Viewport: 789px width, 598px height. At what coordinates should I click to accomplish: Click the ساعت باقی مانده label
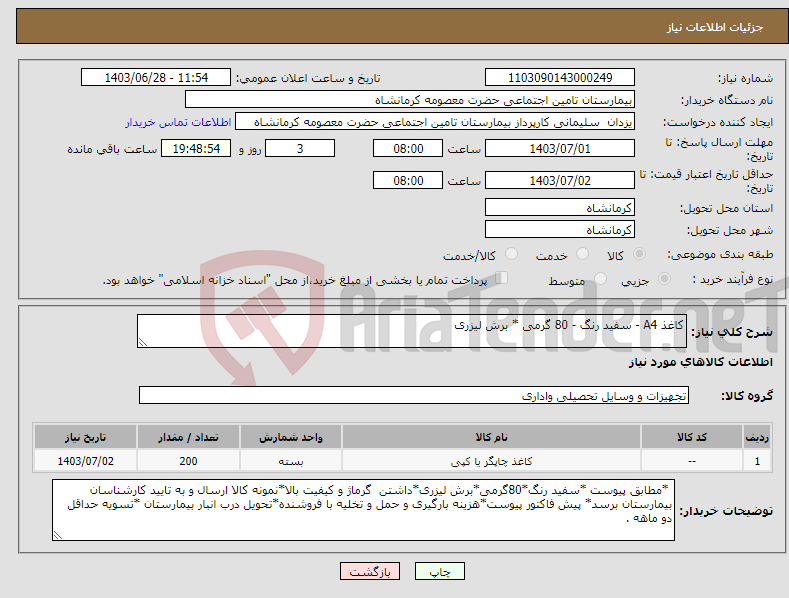pos(112,150)
